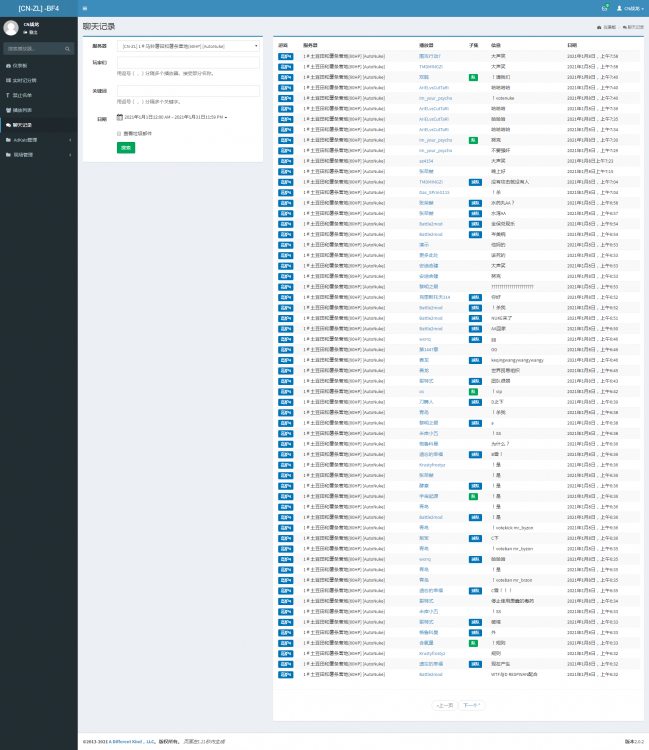Click the calendar icon in the date field
649x750 pixels.
(x=120, y=117)
